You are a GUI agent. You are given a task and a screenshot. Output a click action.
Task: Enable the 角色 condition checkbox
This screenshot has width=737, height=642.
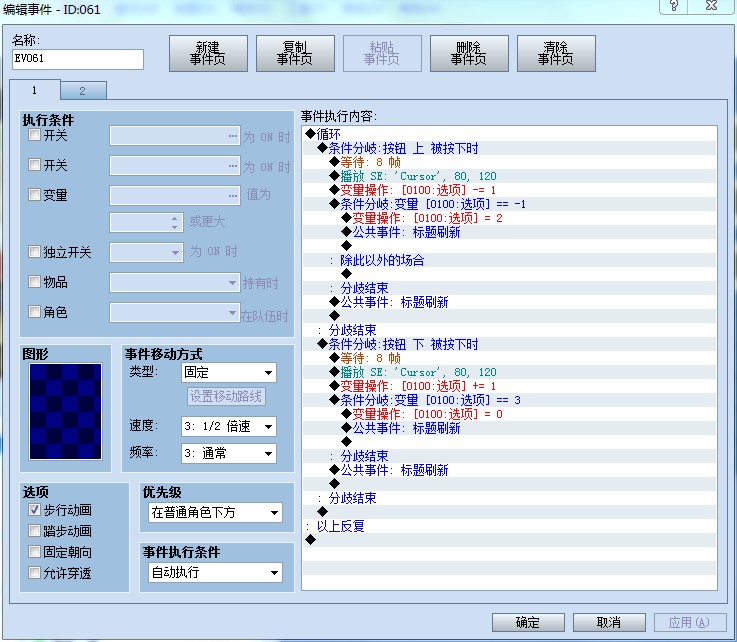pyautogui.click(x=34, y=312)
